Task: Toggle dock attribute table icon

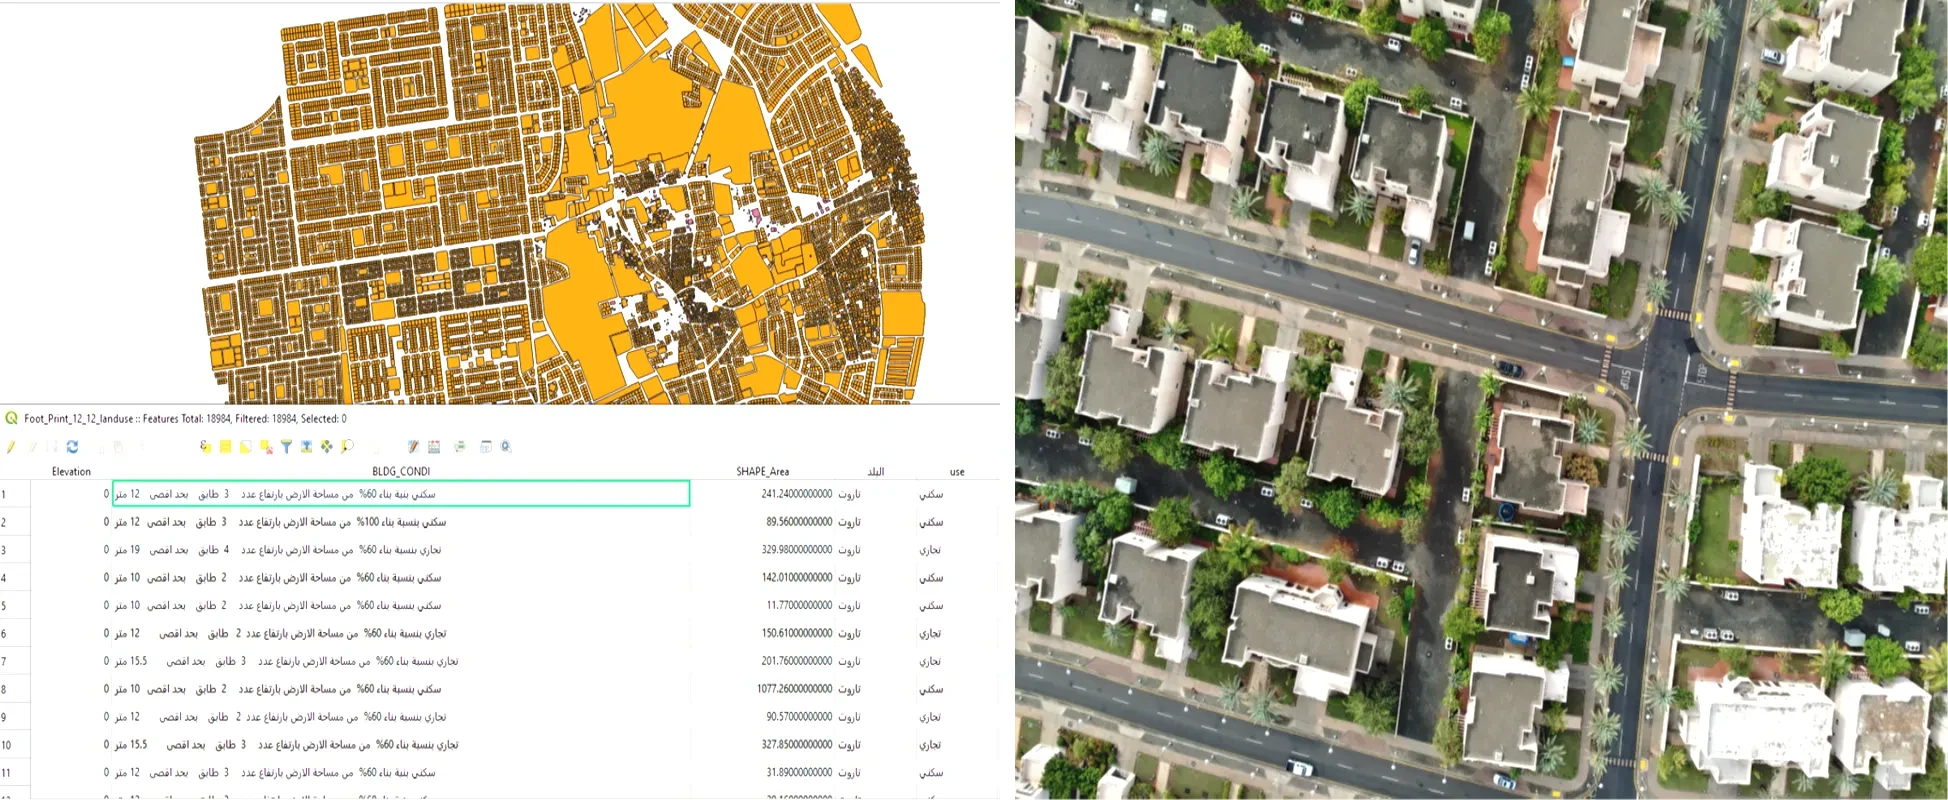Action: [486, 447]
